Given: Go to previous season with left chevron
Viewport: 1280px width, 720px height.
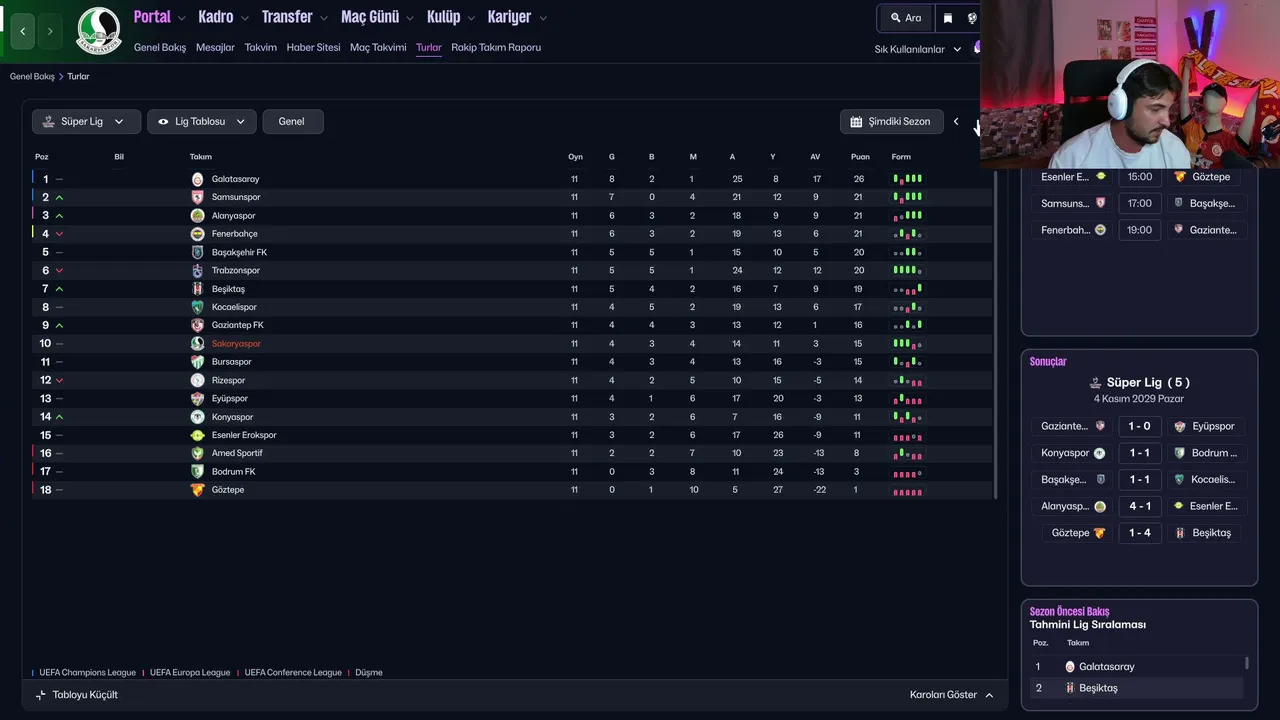Looking at the screenshot, I should (x=956, y=122).
